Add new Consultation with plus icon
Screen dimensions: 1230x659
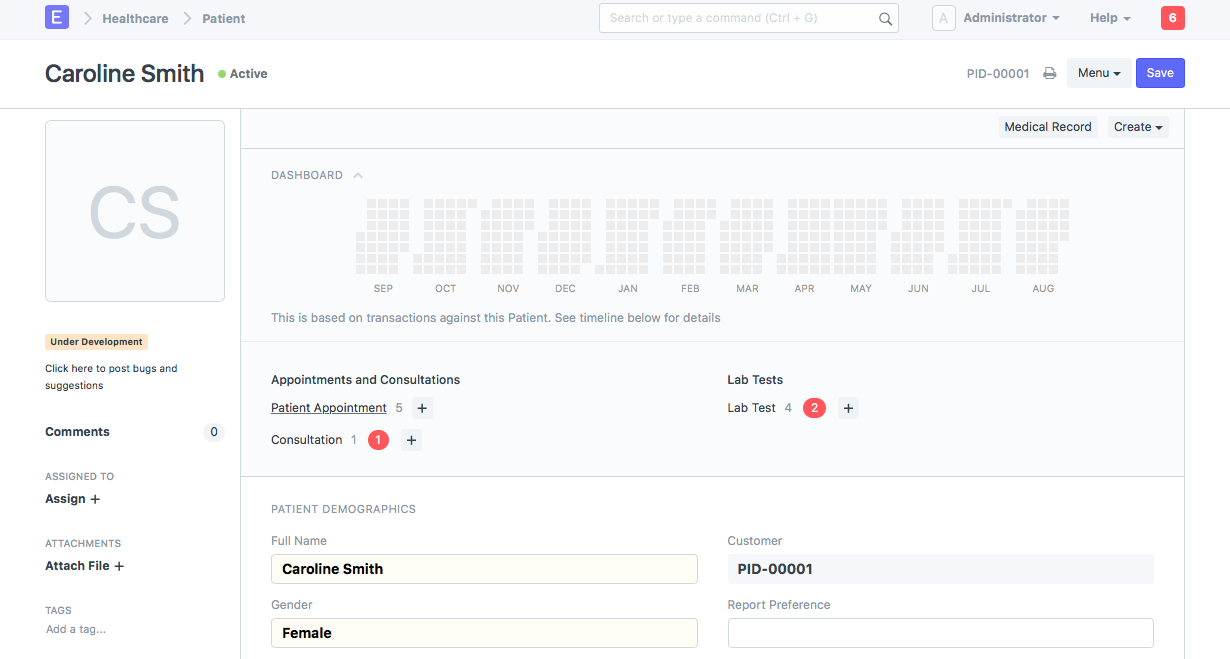point(412,440)
